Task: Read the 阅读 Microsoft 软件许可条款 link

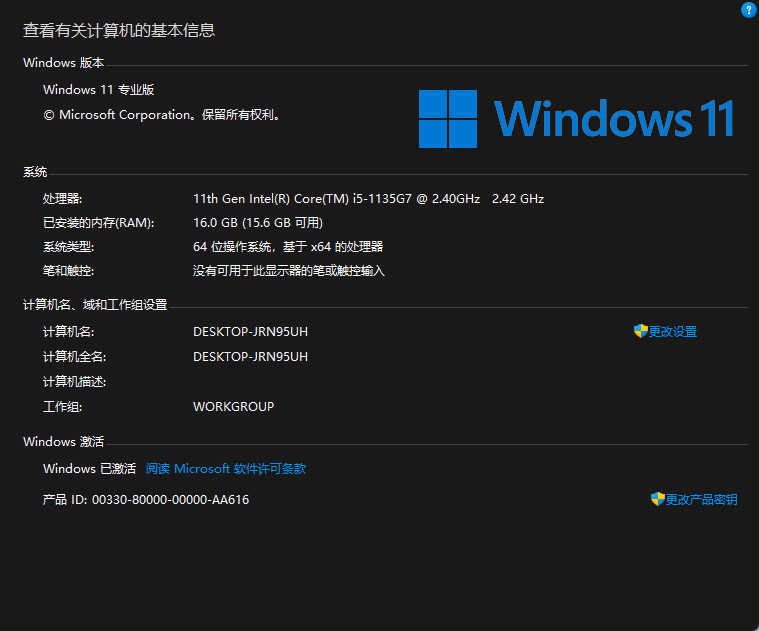Action: 226,469
